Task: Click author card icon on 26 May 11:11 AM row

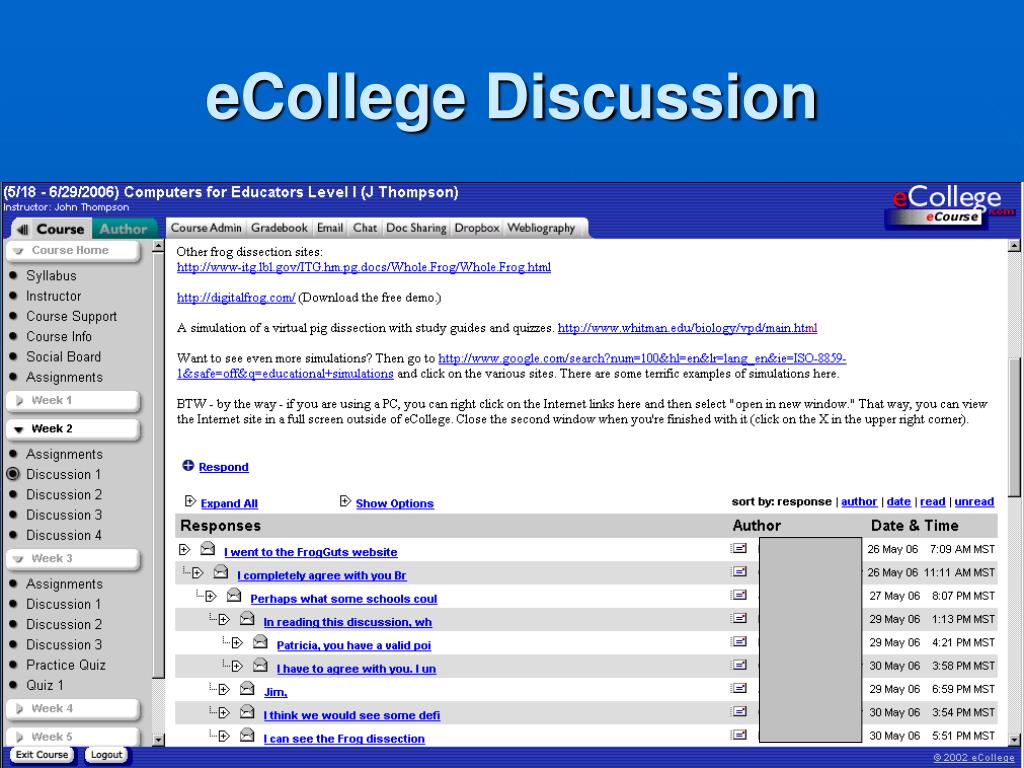Action: point(739,572)
